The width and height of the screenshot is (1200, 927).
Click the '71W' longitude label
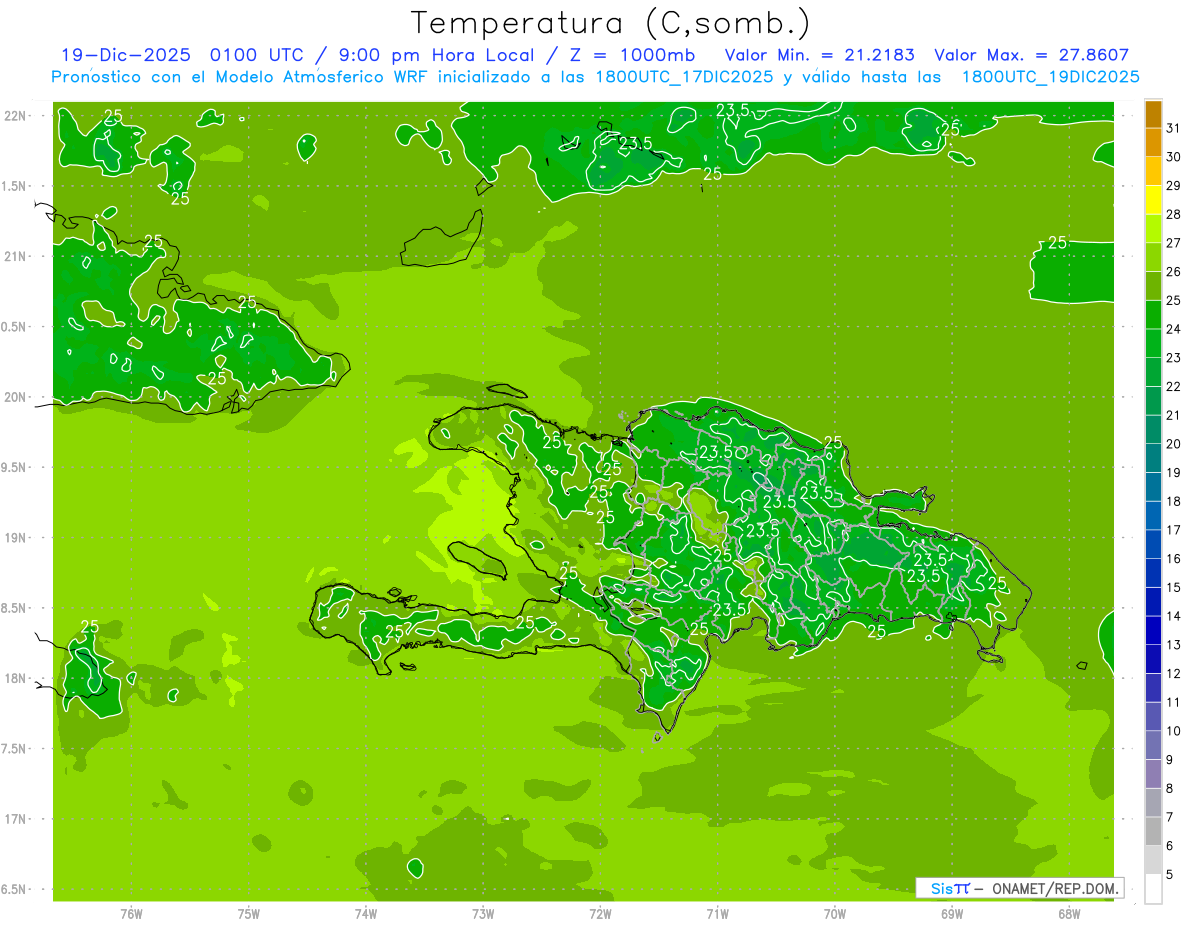click(717, 913)
